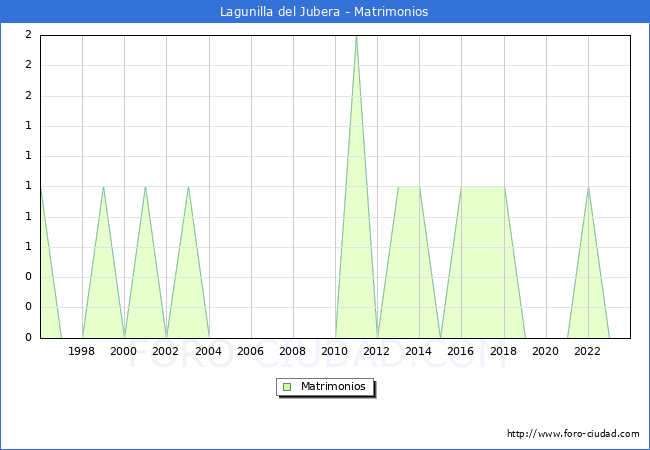Click the tallest peak at 2011
650x450 pixels.
(356, 36)
